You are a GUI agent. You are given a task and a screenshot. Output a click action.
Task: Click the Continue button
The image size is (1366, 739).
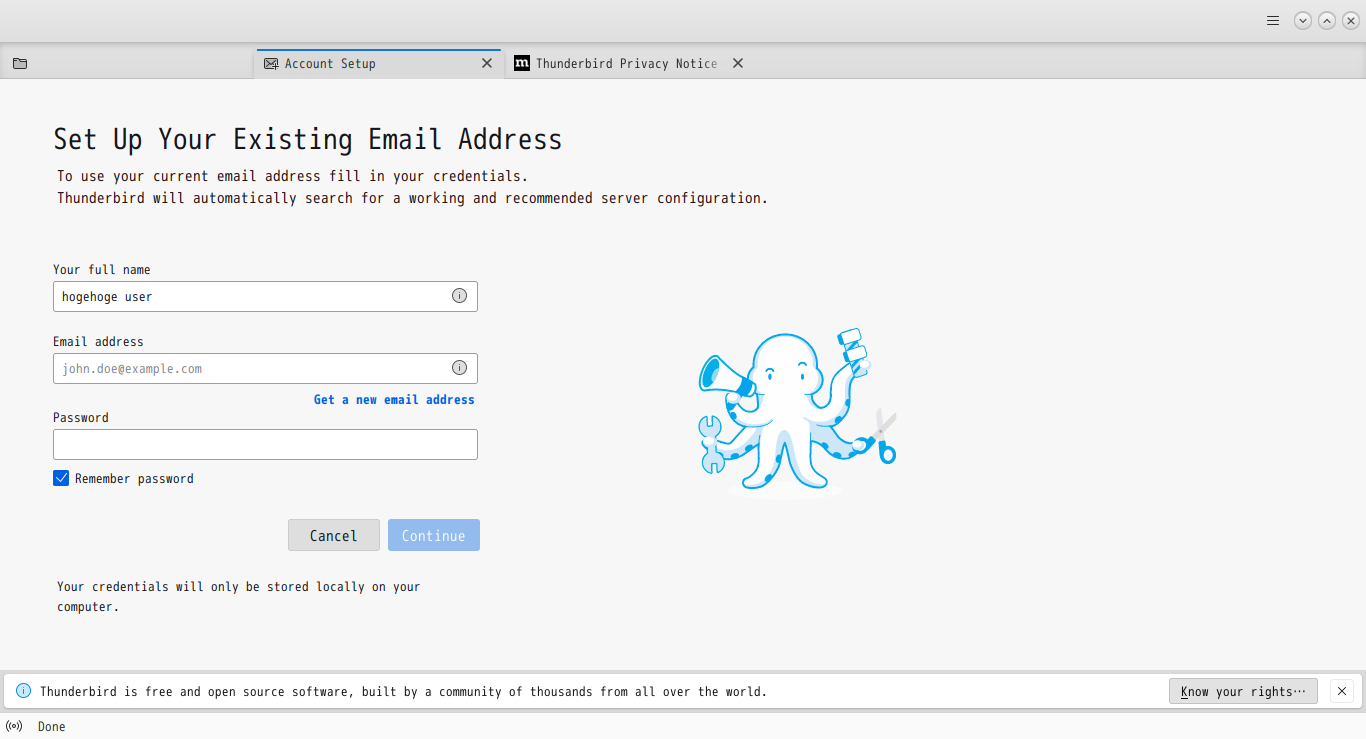click(434, 535)
